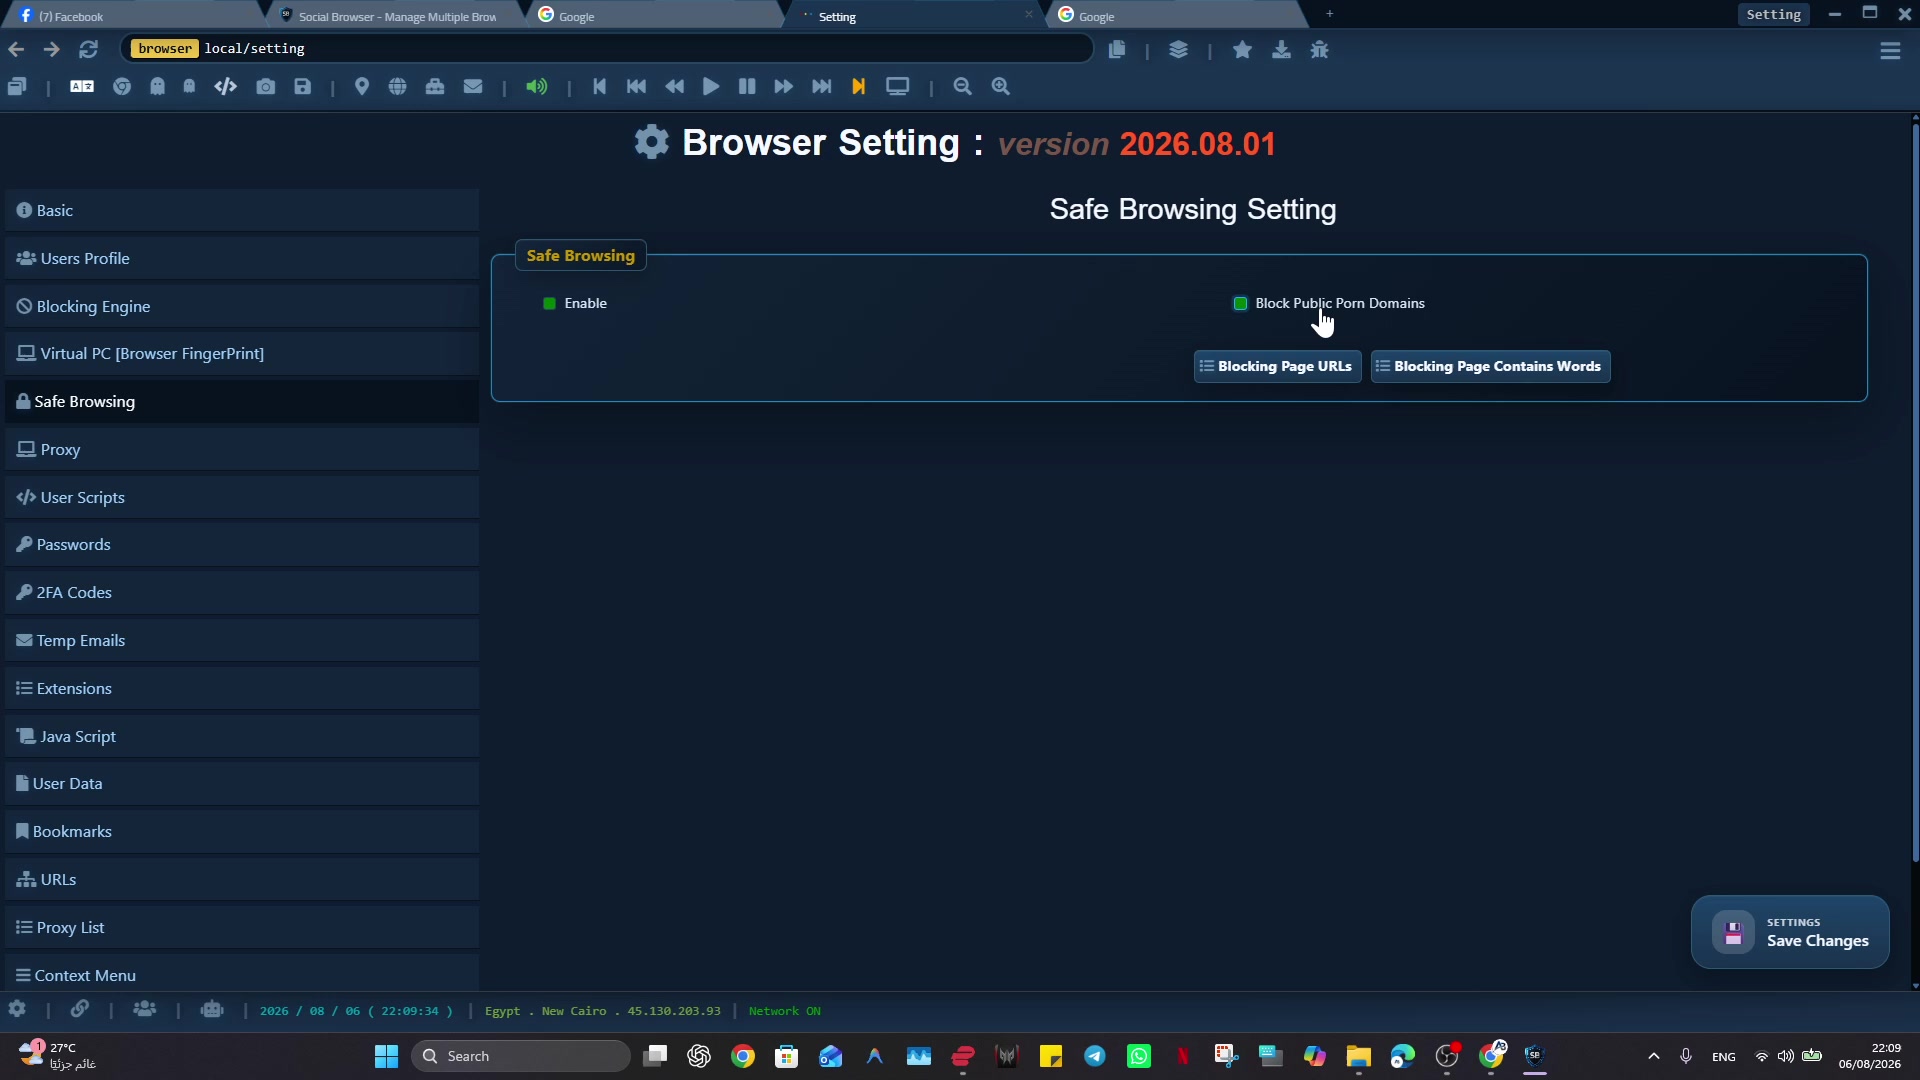Open the Windows Start menu
This screenshot has height=1080, width=1920.
[x=386, y=1057]
